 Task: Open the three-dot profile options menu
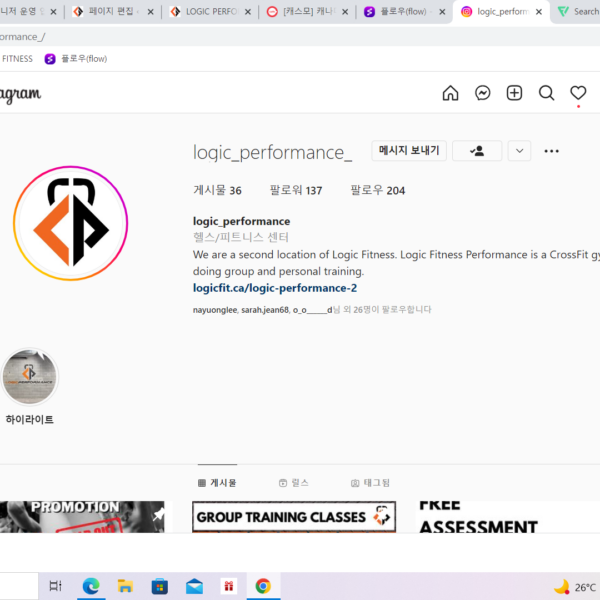tap(551, 151)
